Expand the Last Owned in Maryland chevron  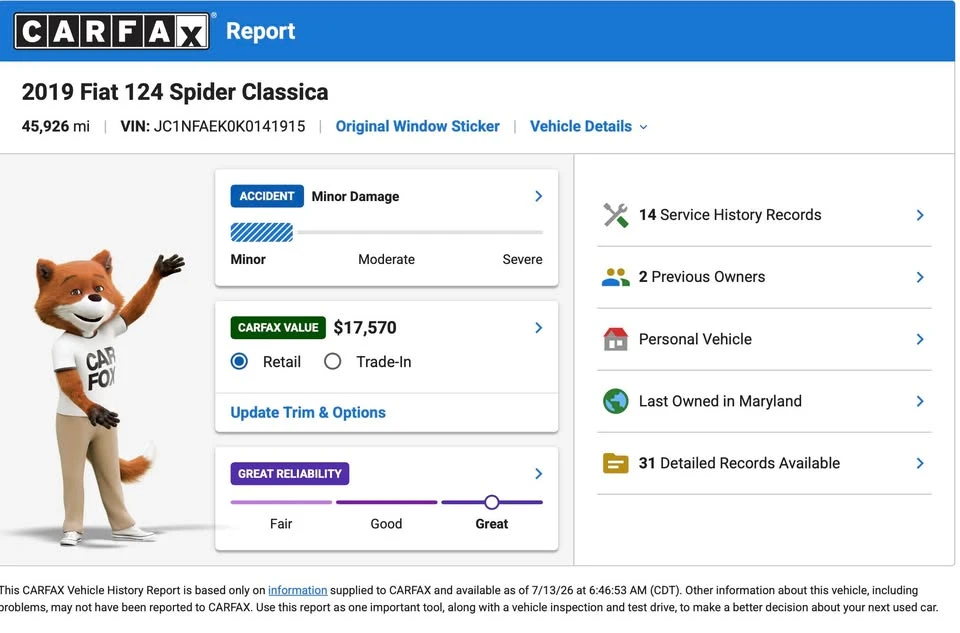920,402
